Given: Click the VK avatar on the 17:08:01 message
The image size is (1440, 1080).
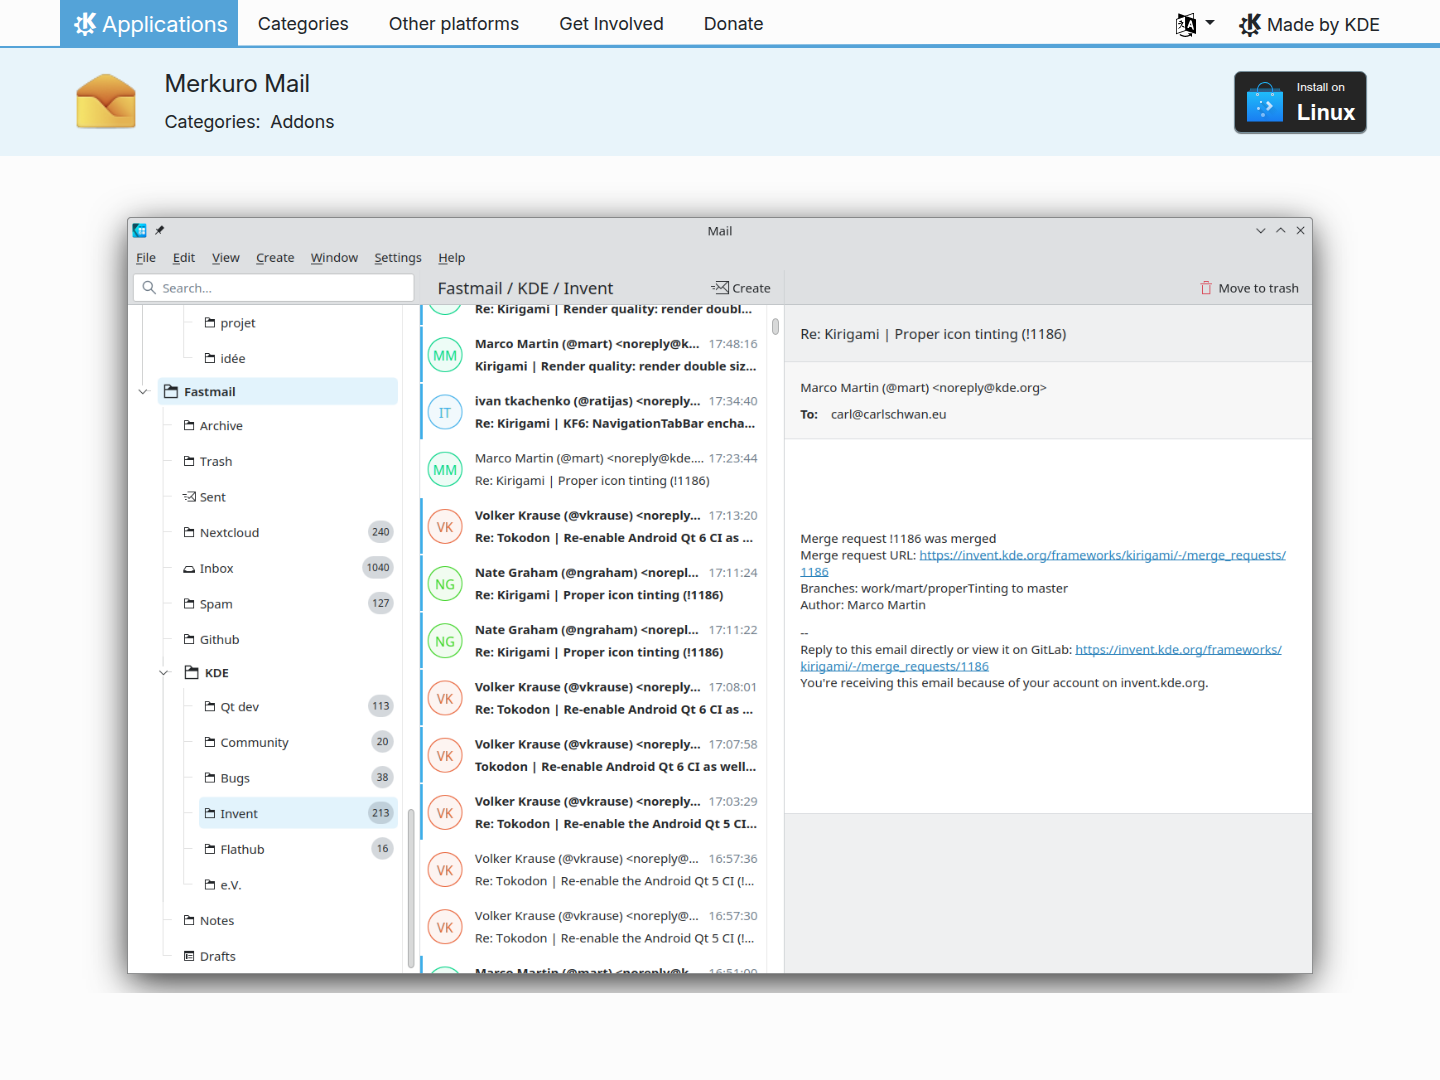Looking at the screenshot, I should 445,698.
